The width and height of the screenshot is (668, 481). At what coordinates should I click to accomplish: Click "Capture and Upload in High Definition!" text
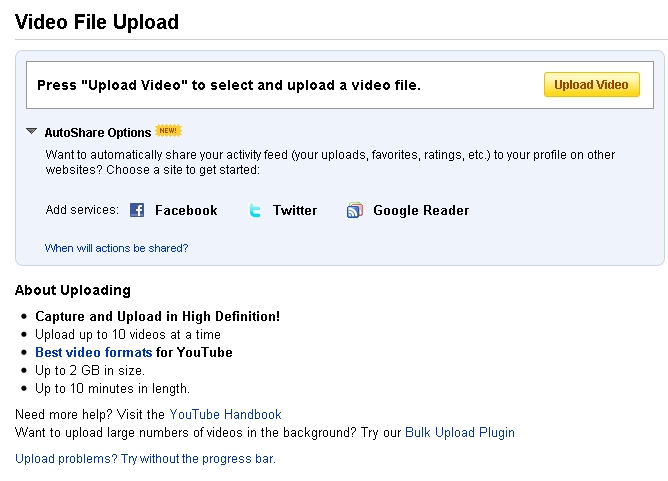158,316
